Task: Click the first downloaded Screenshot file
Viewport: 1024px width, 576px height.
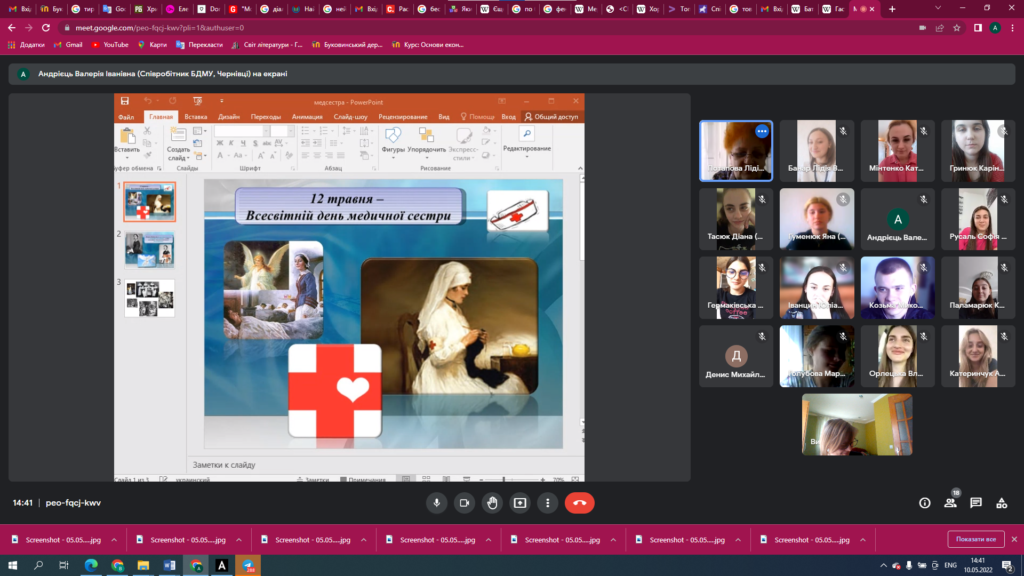Action: (58, 539)
